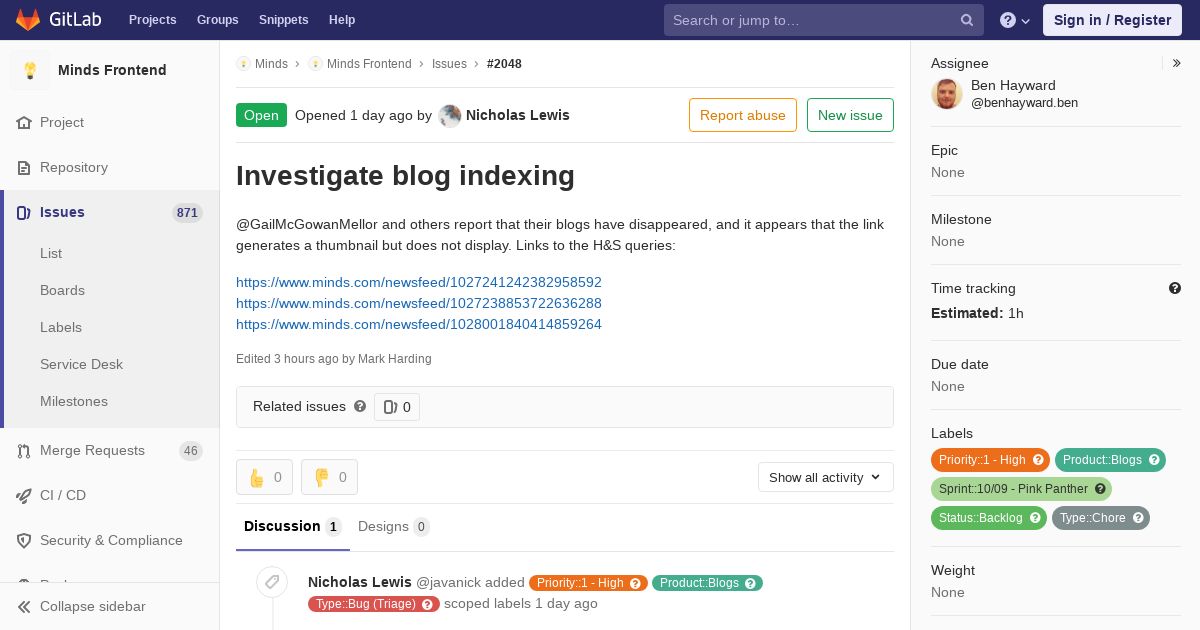The image size is (1200, 630).
Task: Click help icon on Type::Chore label
Action: pyautogui.click(x=1138, y=518)
